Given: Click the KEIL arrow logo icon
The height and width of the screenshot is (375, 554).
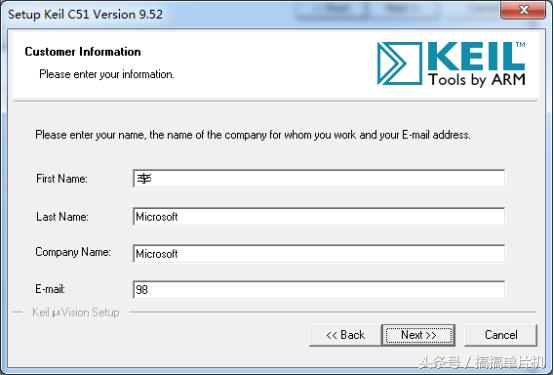Looking at the screenshot, I should coord(400,64).
